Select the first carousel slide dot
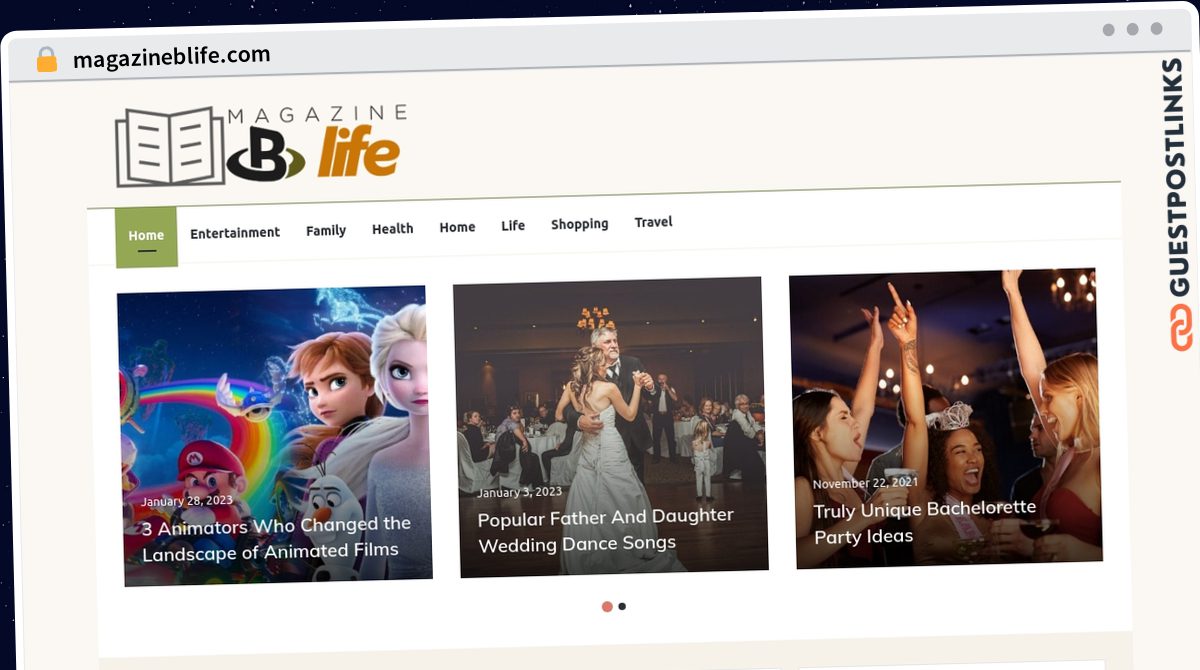The height and width of the screenshot is (670, 1200). [607, 607]
